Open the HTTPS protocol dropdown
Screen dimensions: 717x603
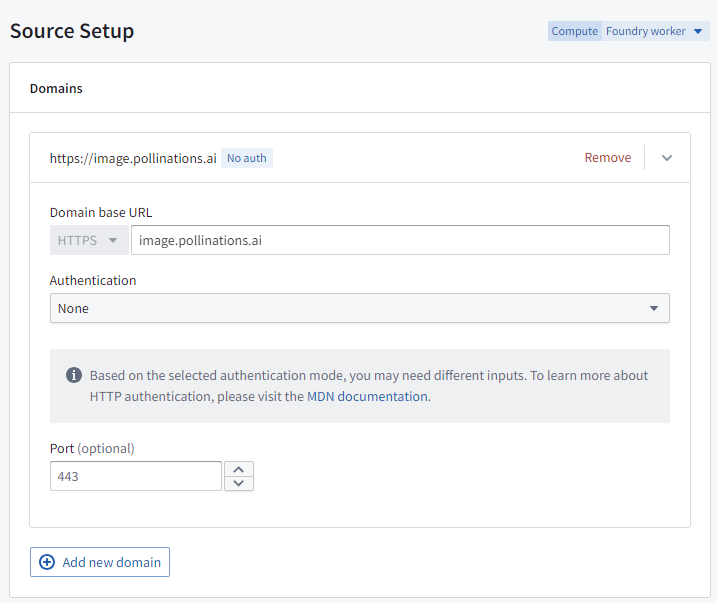click(x=89, y=240)
